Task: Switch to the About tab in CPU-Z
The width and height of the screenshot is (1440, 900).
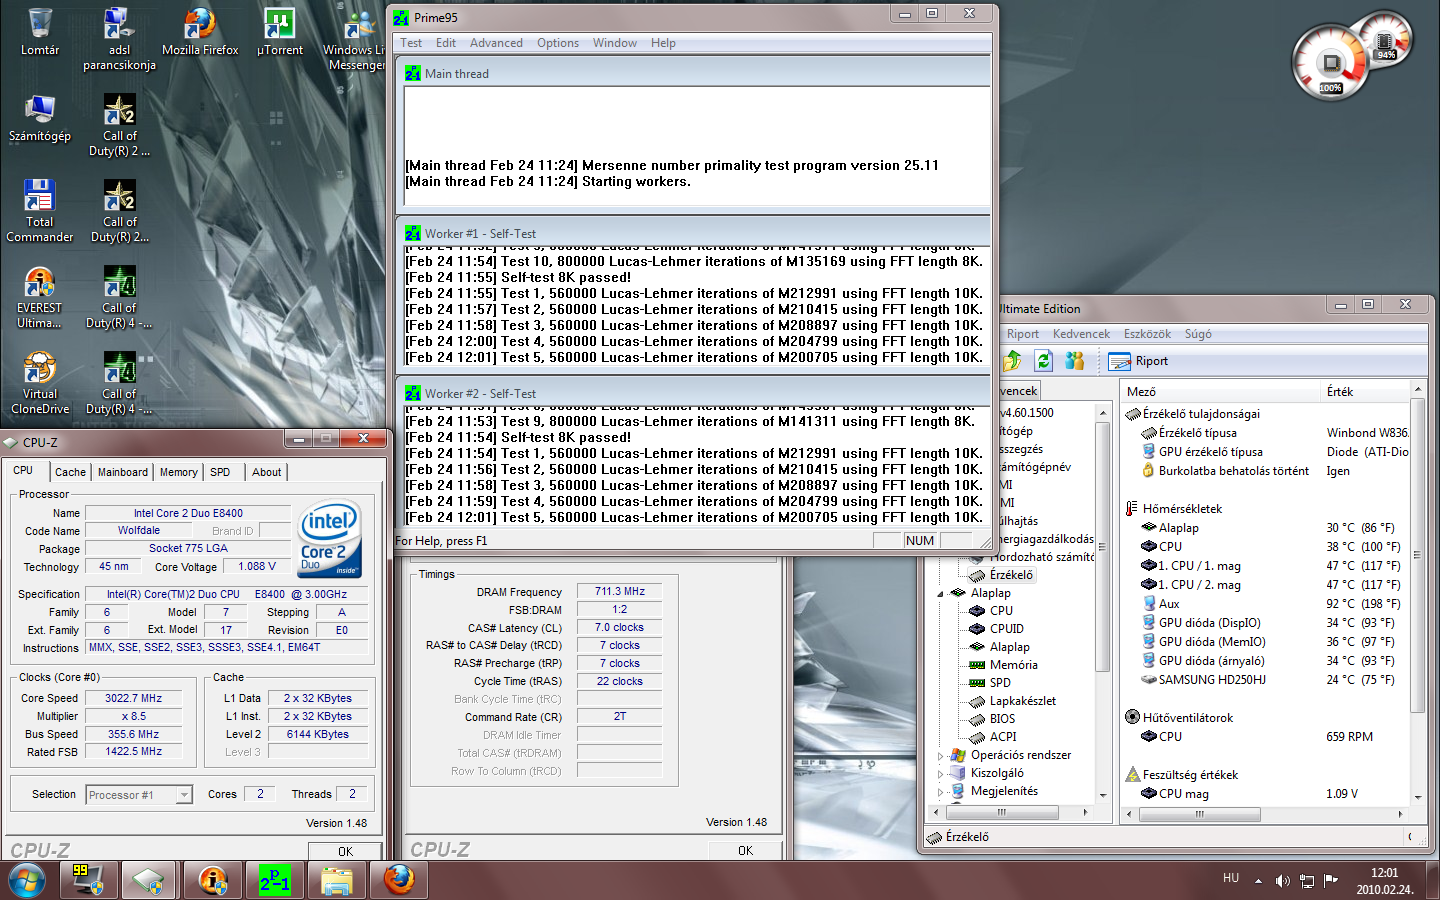Action: [266, 472]
